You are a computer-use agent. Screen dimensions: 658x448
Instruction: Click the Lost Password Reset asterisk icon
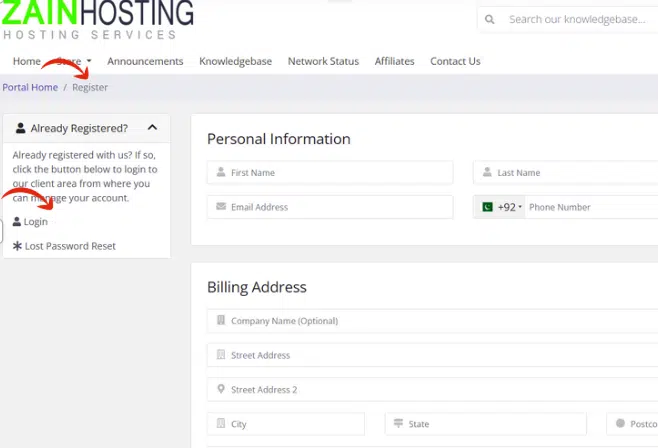17,246
